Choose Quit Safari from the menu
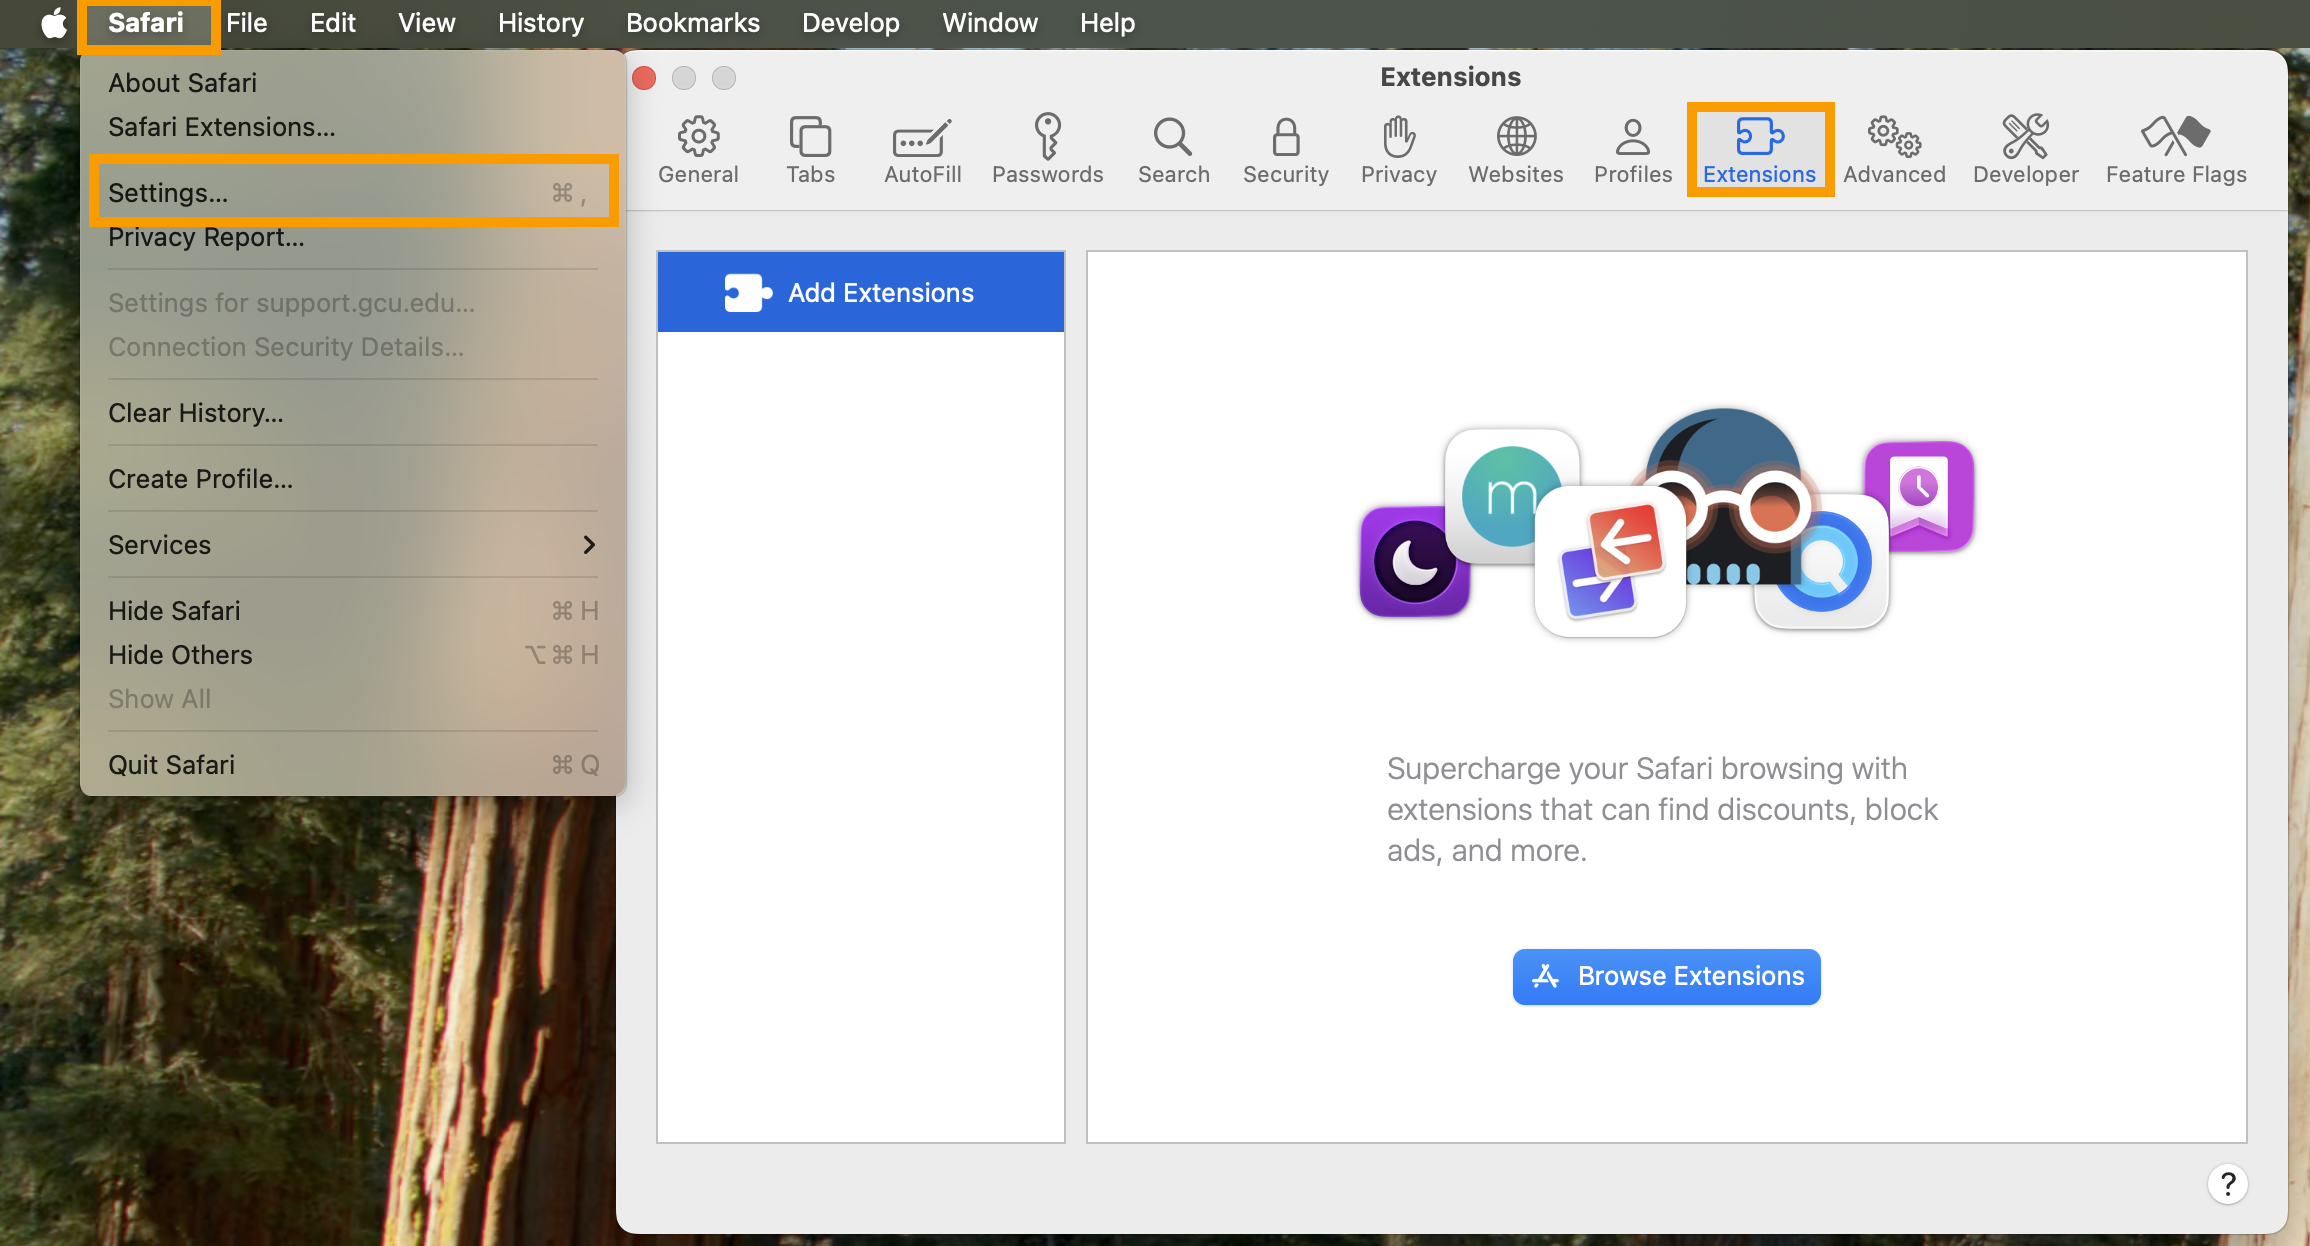 [172, 765]
